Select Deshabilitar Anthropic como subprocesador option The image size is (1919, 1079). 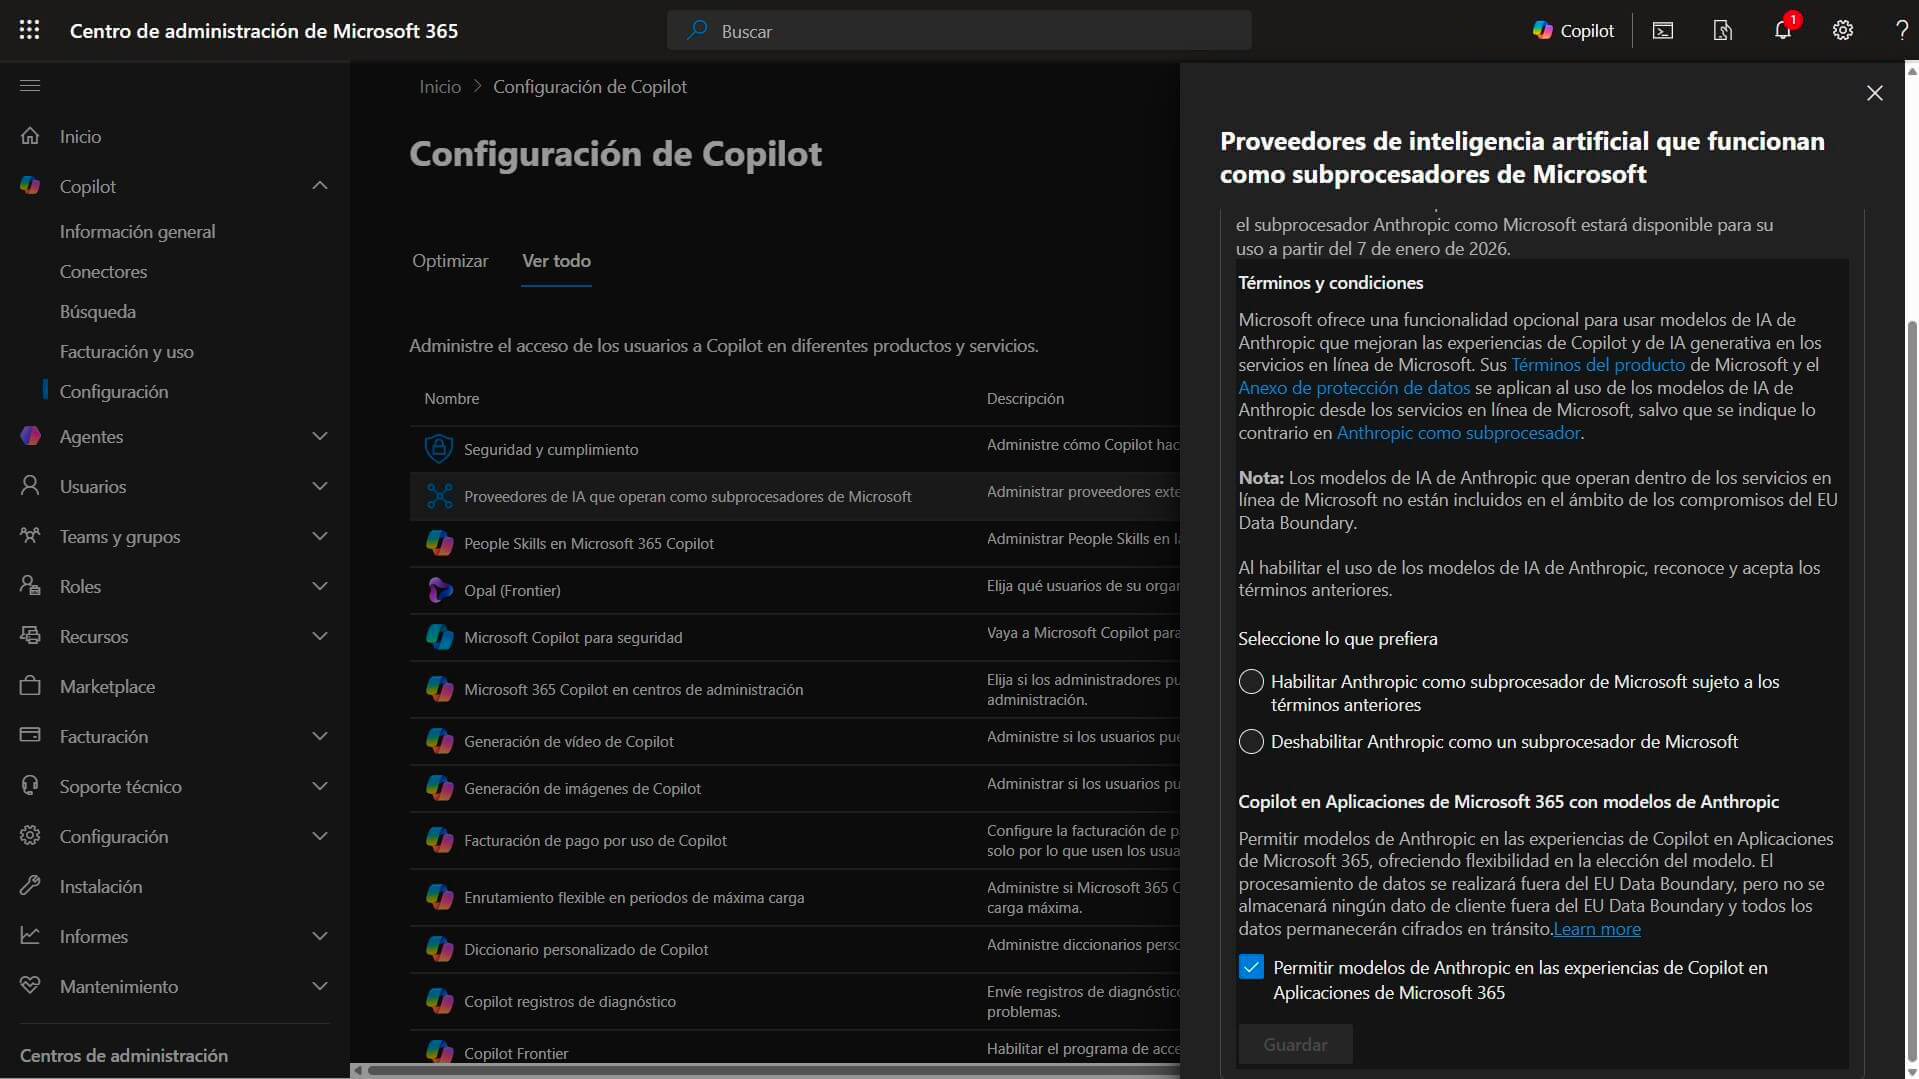coord(1251,742)
